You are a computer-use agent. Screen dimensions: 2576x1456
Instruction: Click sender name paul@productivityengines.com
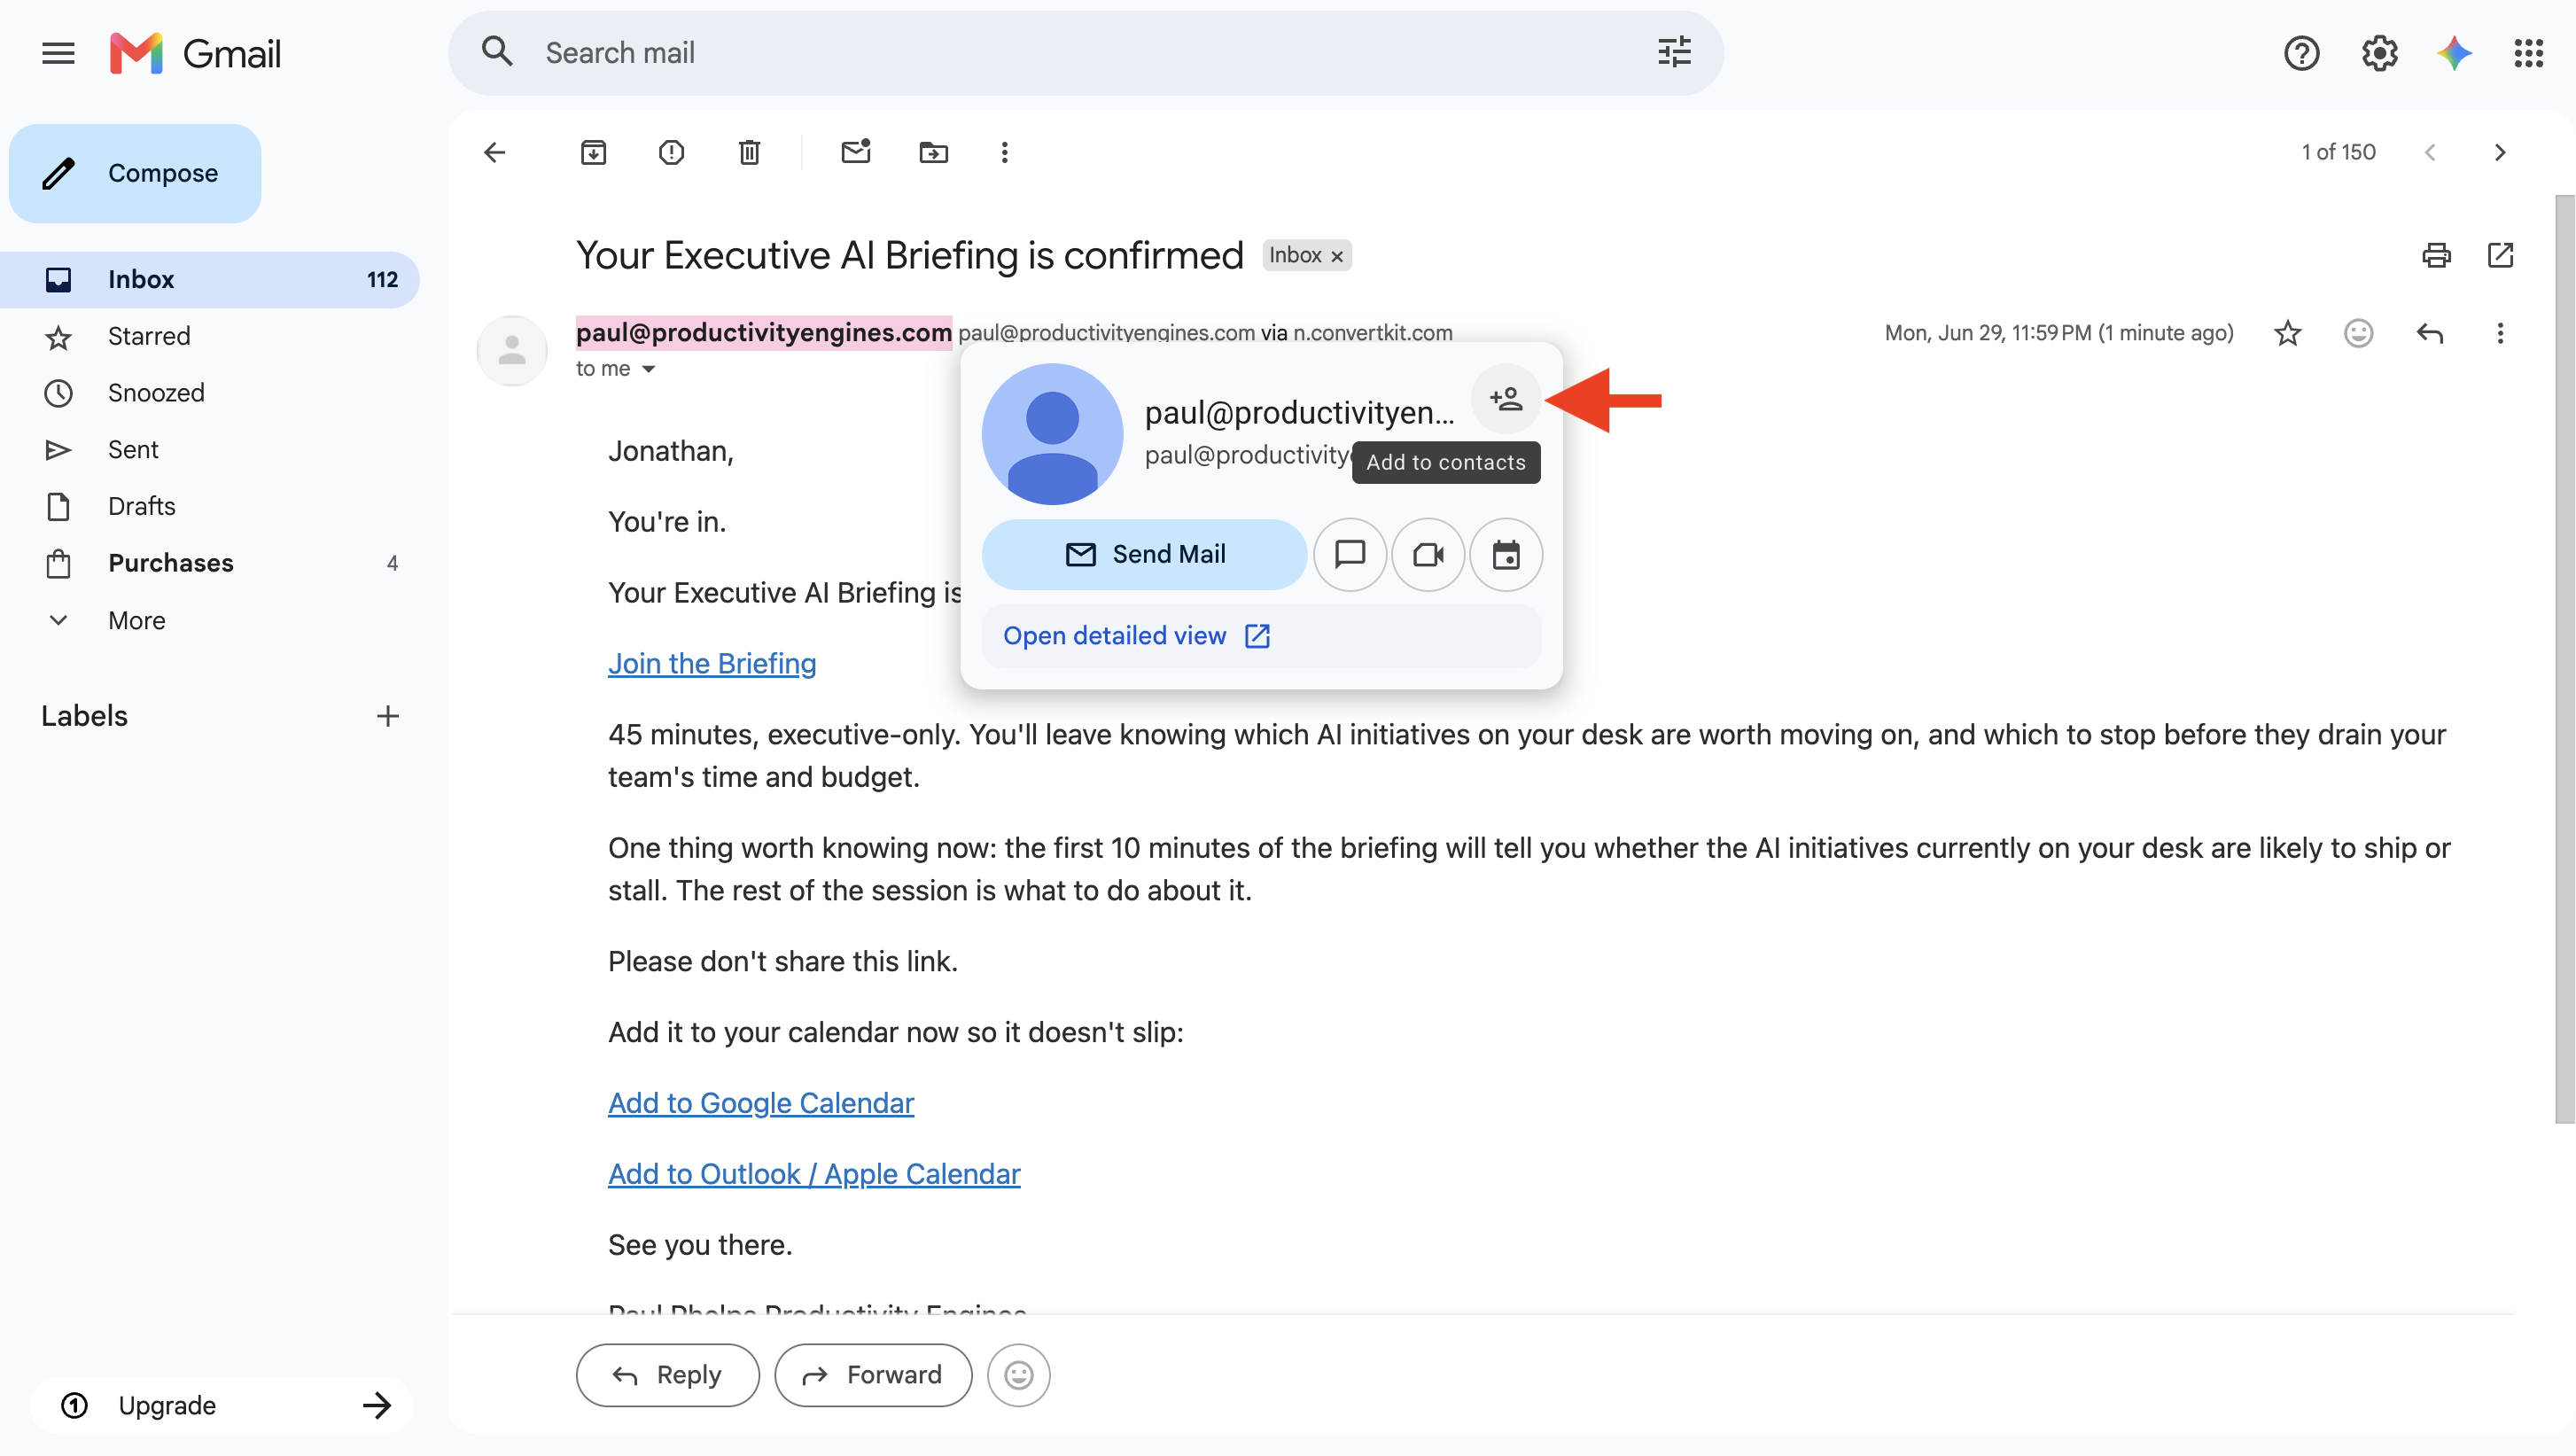tap(764, 332)
